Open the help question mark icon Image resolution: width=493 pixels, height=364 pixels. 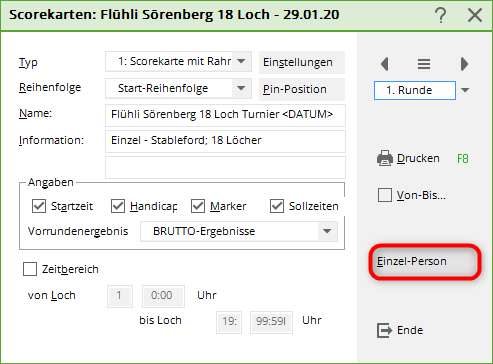[441, 15]
